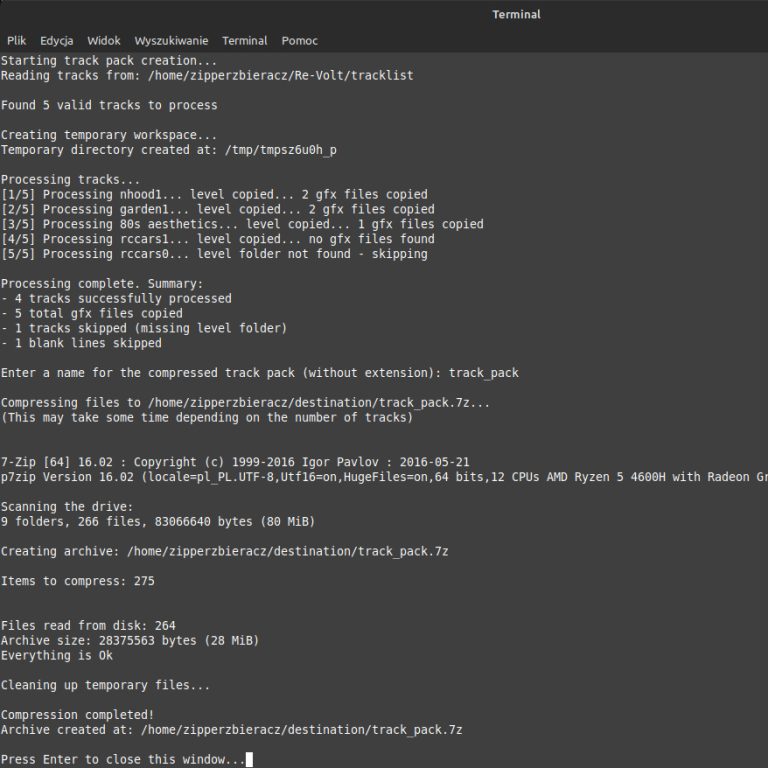The width and height of the screenshot is (768, 768).
Task: Click the Terminal window title text
Action: (x=516, y=14)
